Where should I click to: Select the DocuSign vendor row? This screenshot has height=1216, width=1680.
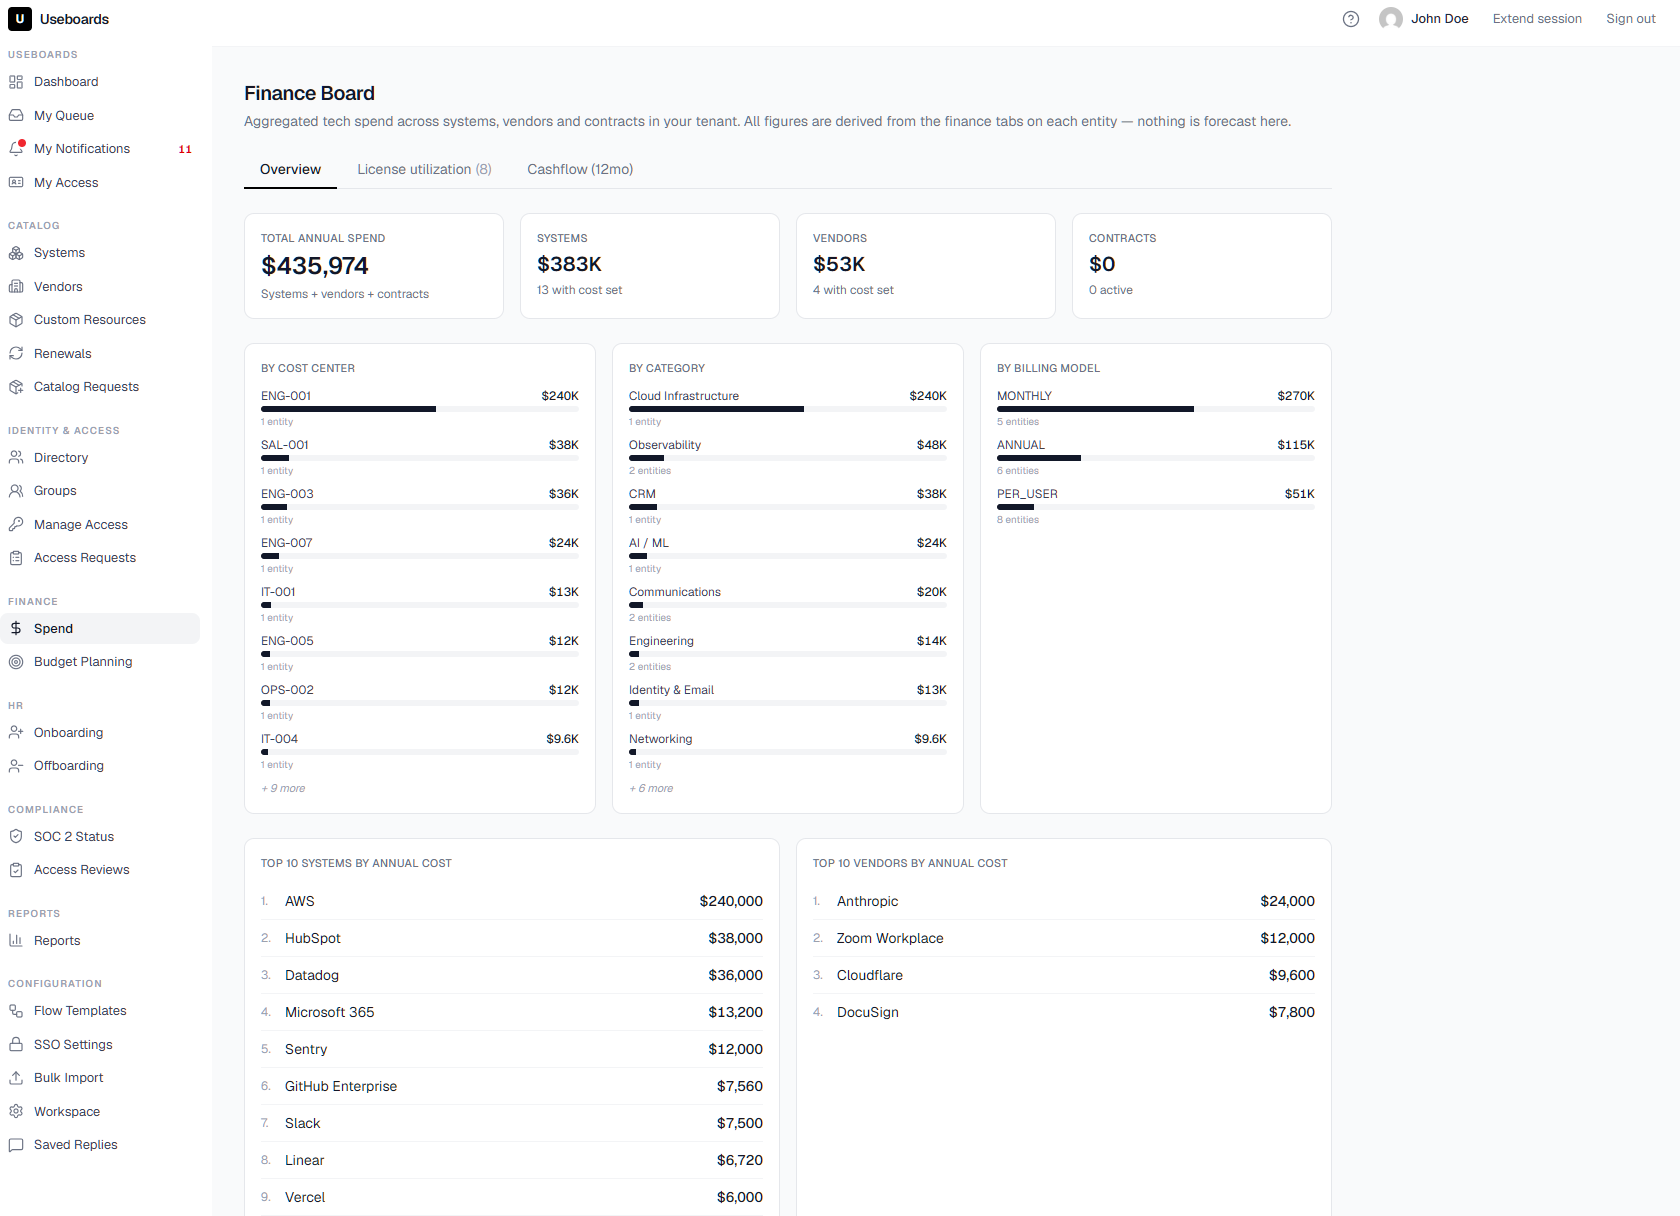point(1064,1013)
